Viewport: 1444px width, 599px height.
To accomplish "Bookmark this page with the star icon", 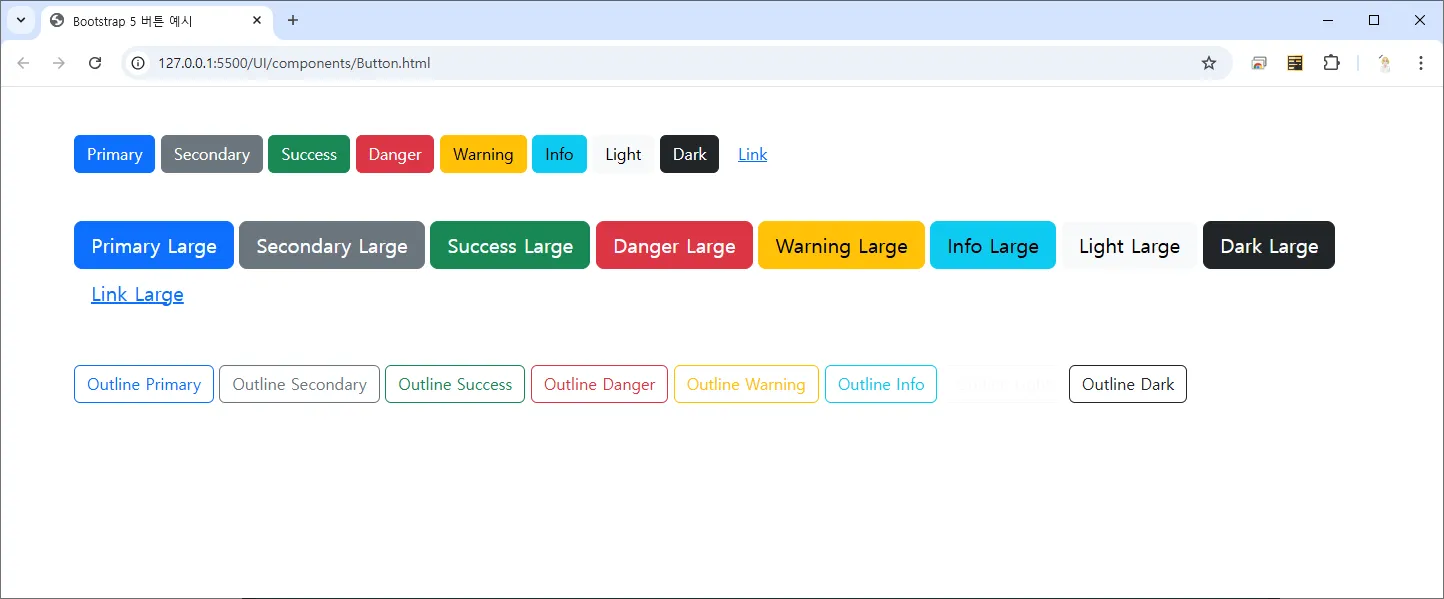I will [1209, 63].
